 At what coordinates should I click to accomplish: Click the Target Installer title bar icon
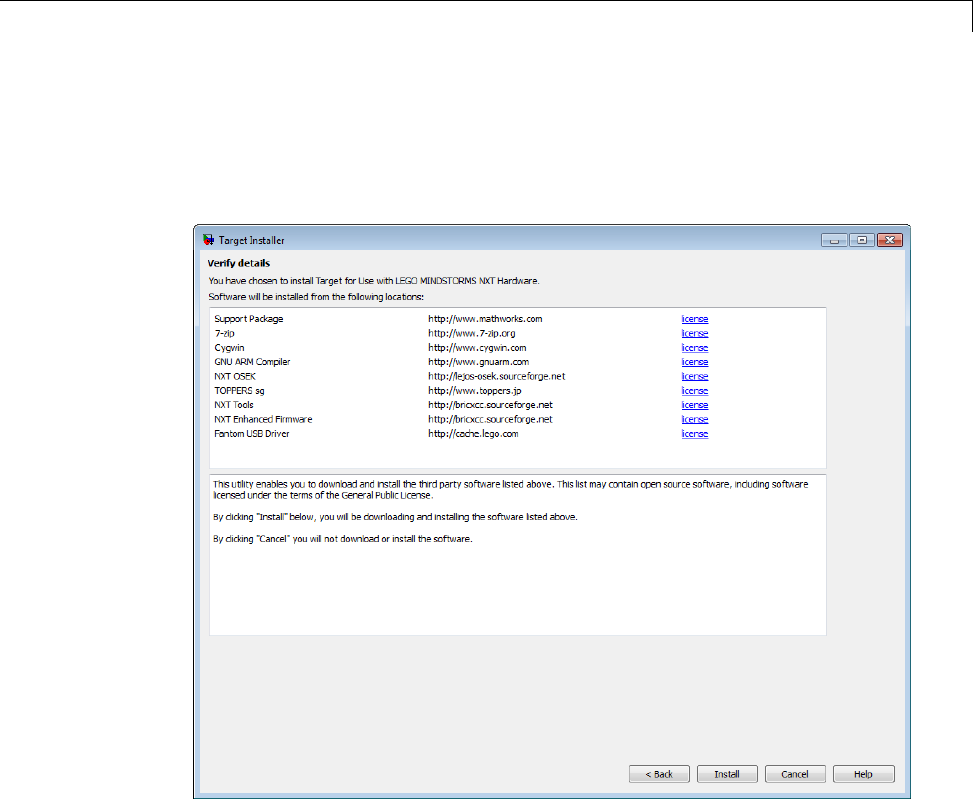208,240
